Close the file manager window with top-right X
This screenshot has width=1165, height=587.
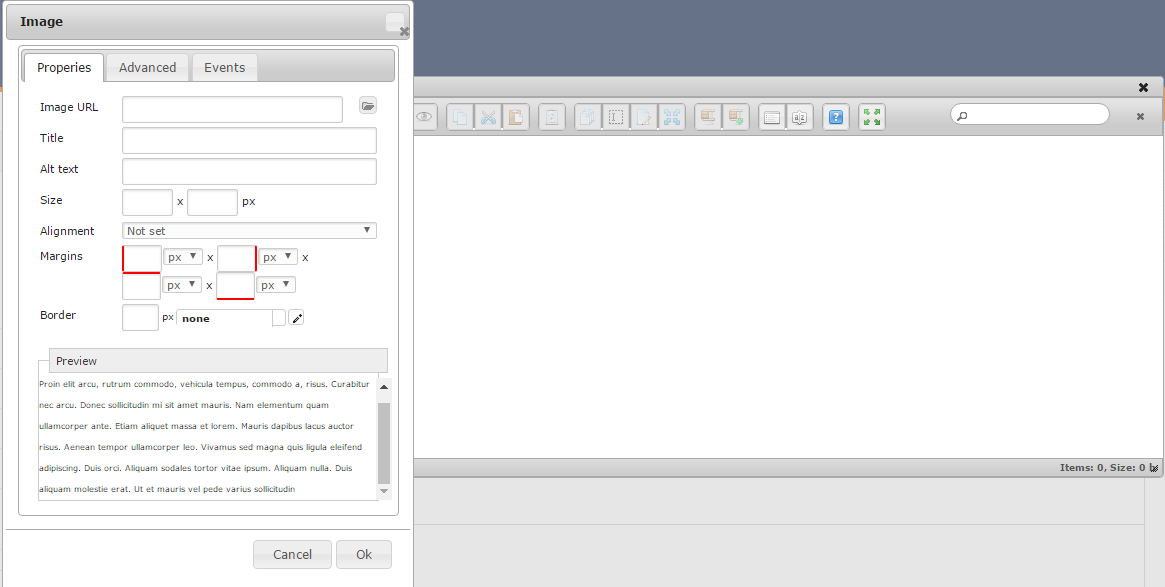click(x=1143, y=88)
